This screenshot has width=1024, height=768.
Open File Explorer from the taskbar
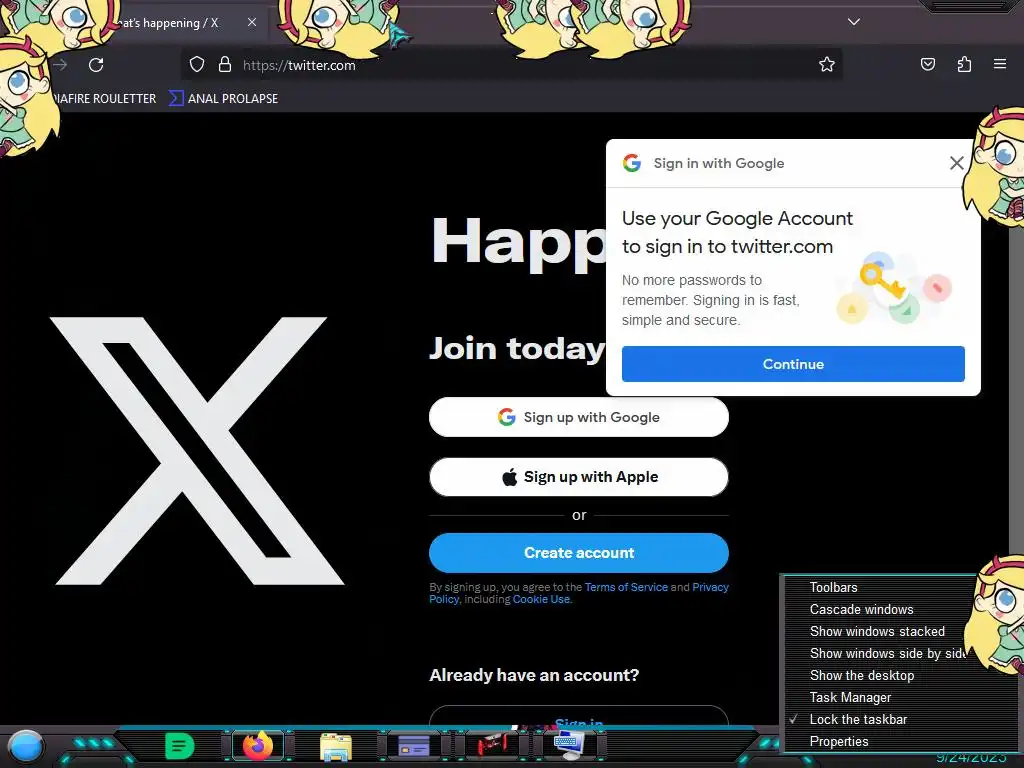point(336,746)
